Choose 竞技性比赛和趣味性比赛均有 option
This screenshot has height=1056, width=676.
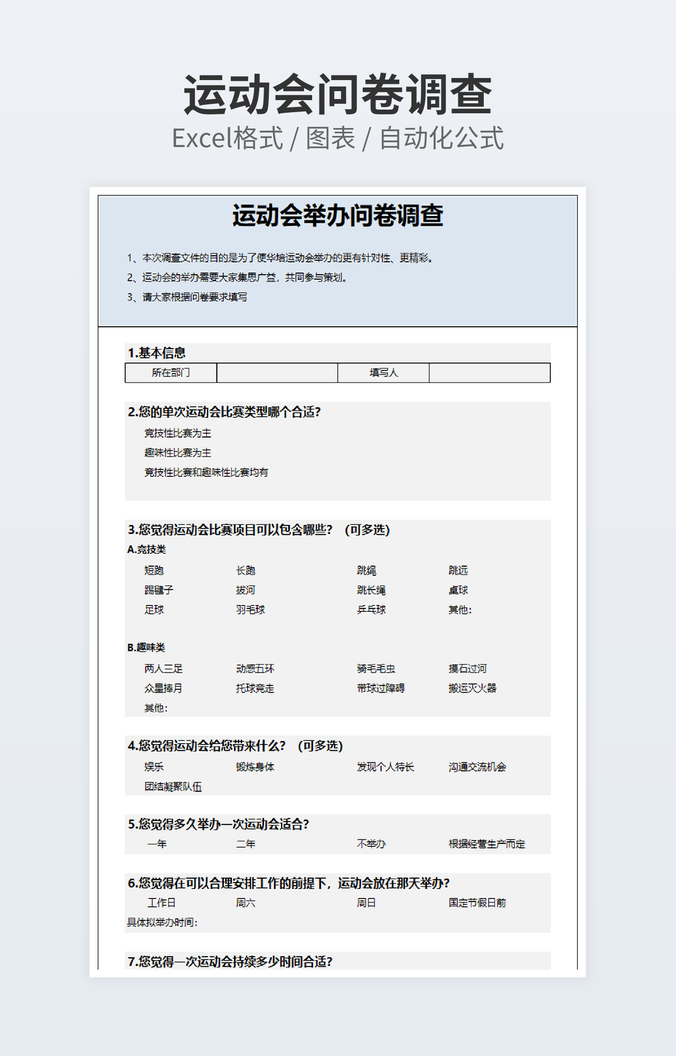tap(206, 472)
